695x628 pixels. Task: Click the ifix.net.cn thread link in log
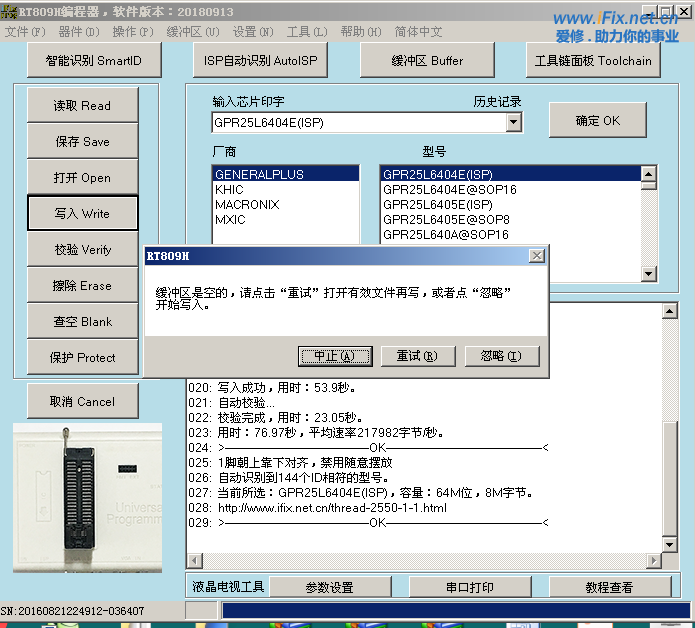pos(332,507)
